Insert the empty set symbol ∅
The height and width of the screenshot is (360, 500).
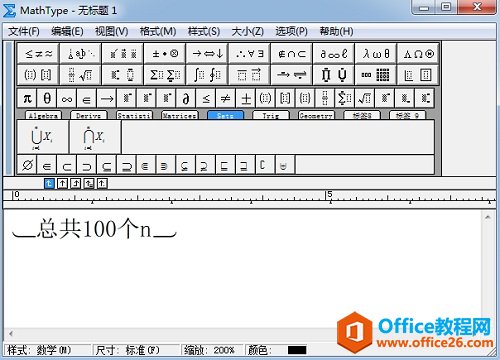coord(27,165)
